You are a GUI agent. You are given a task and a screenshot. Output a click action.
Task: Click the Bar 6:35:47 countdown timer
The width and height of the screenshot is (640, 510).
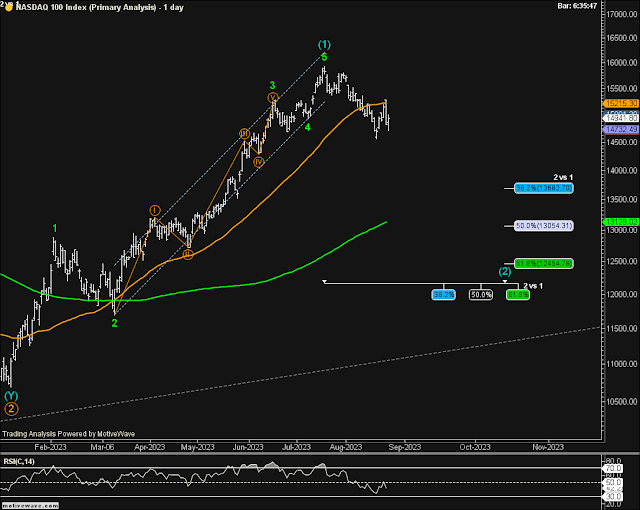click(x=577, y=6)
